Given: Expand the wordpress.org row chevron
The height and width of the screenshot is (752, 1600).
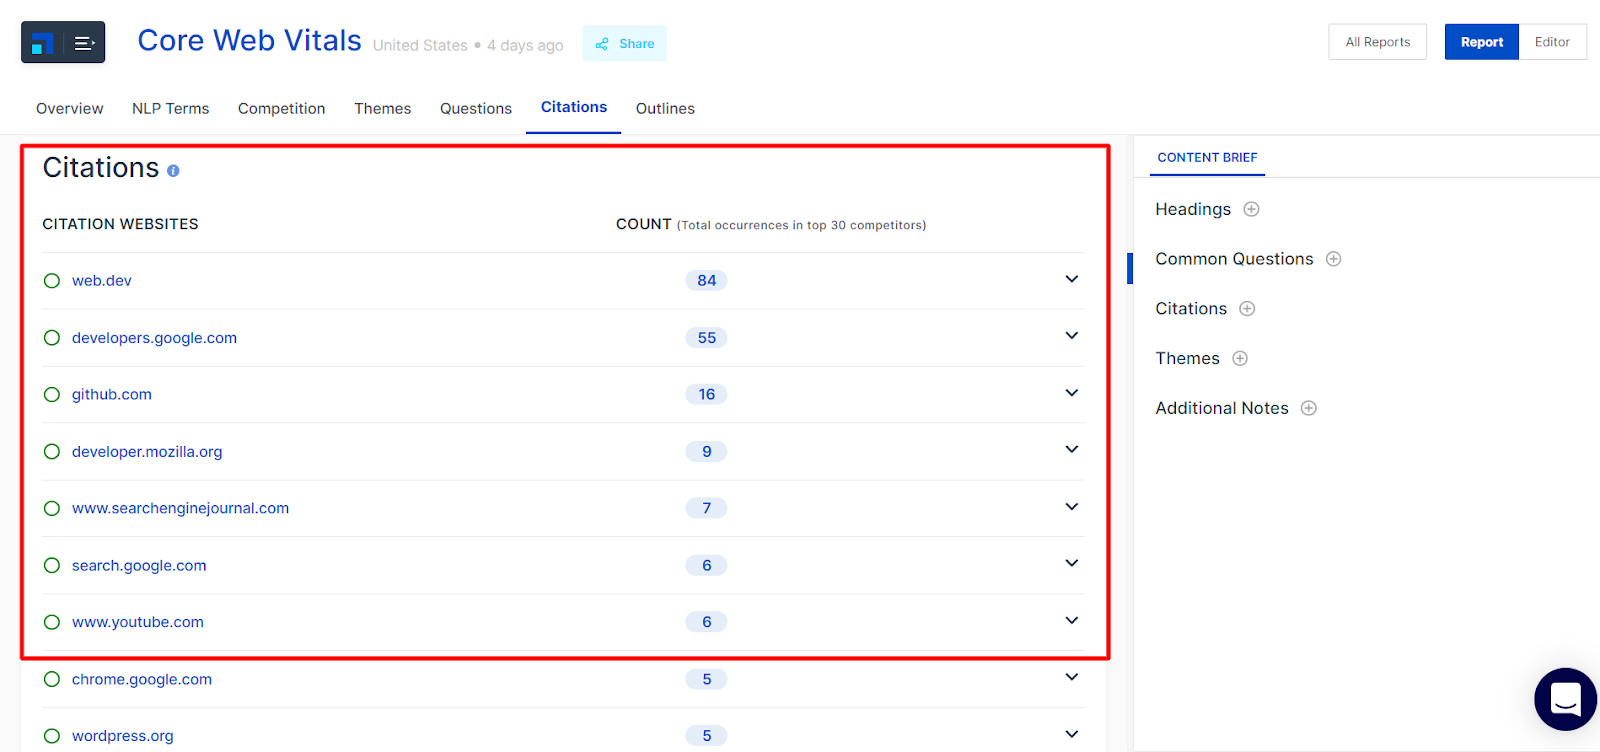Looking at the screenshot, I should (1072, 735).
